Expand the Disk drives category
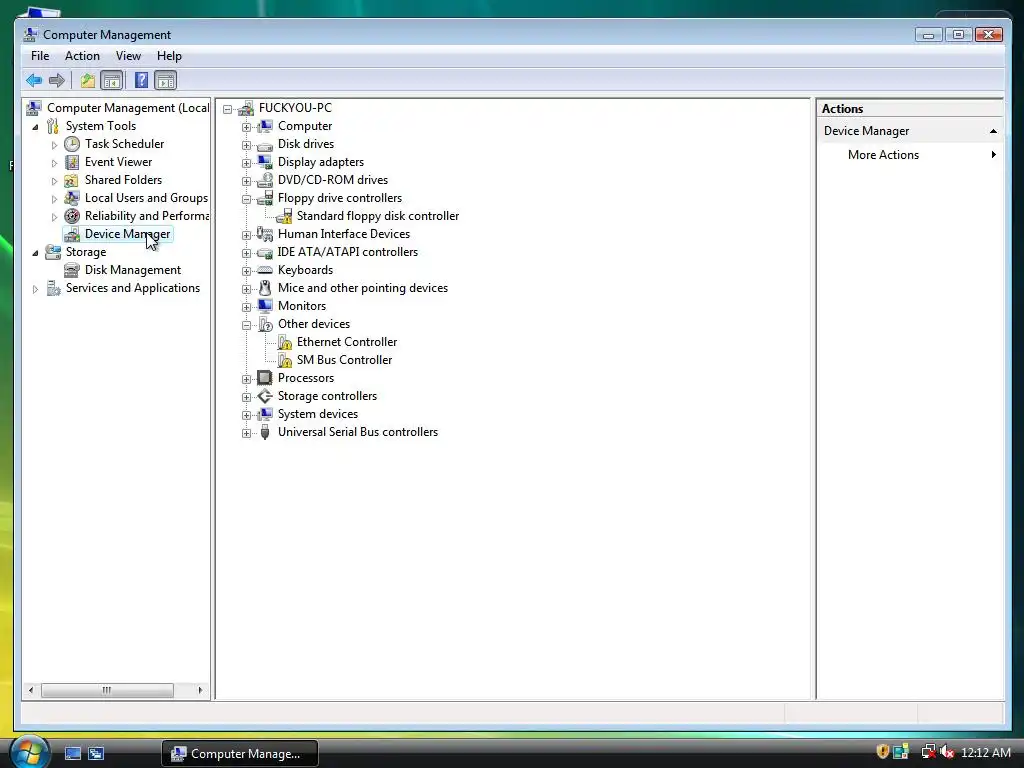The image size is (1024, 768). pos(246,145)
